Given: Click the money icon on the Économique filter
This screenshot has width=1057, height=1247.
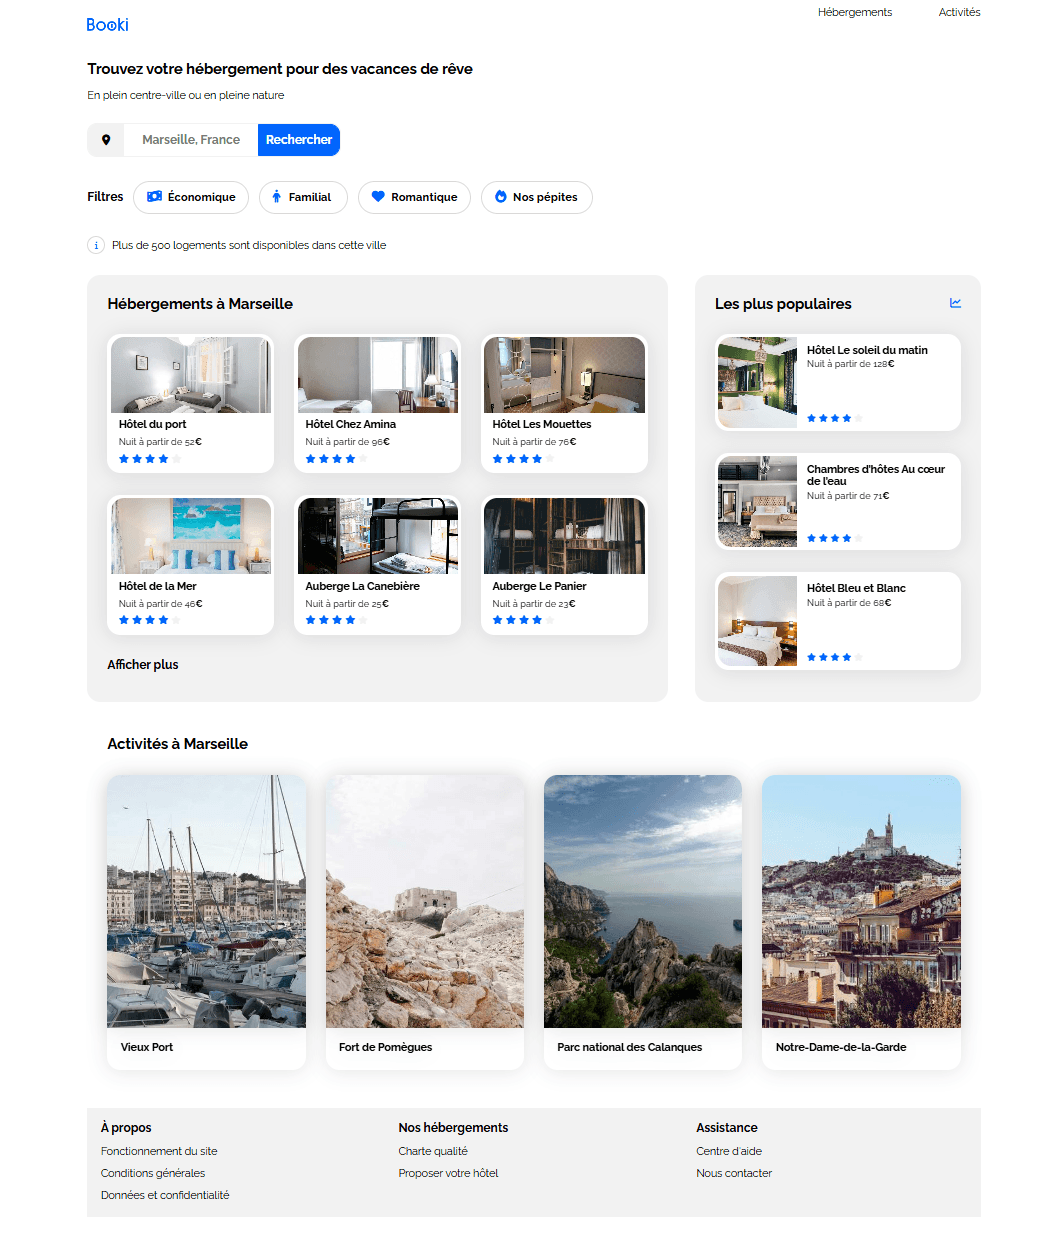Looking at the screenshot, I should [154, 197].
